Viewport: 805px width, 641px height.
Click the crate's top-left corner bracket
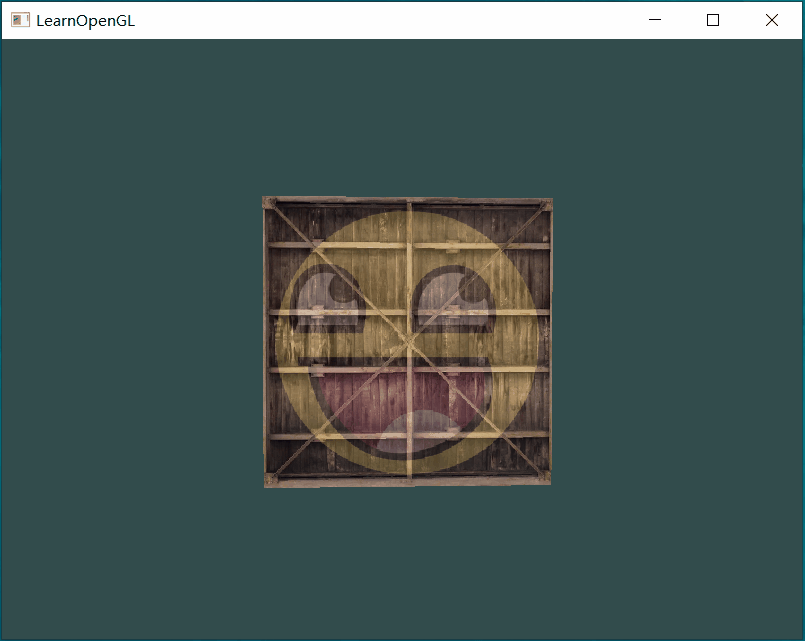(x=270, y=204)
